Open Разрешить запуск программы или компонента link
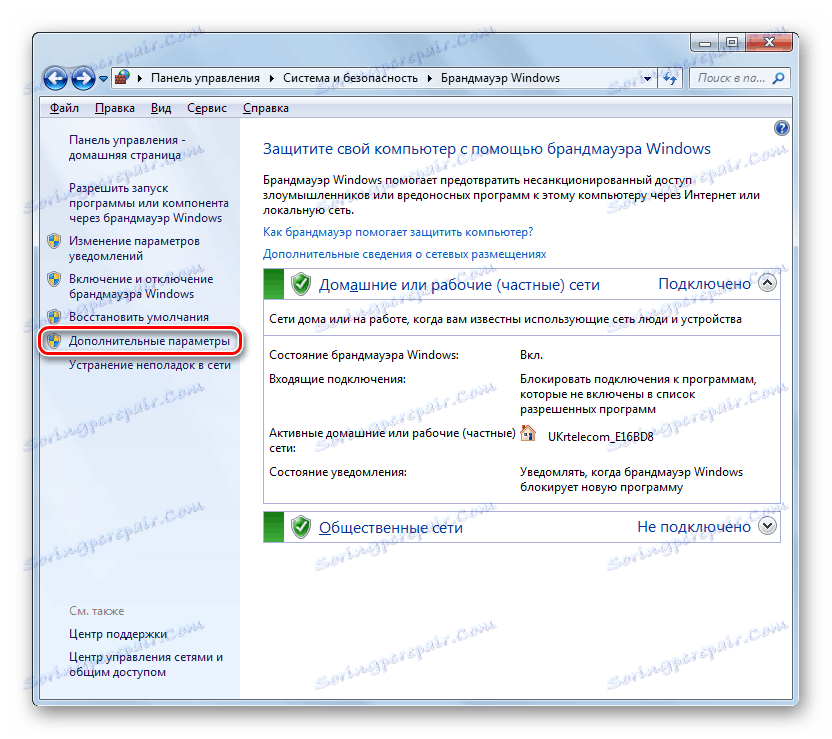The width and height of the screenshot is (832, 739). pyautogui.click(x=149, y=203)
